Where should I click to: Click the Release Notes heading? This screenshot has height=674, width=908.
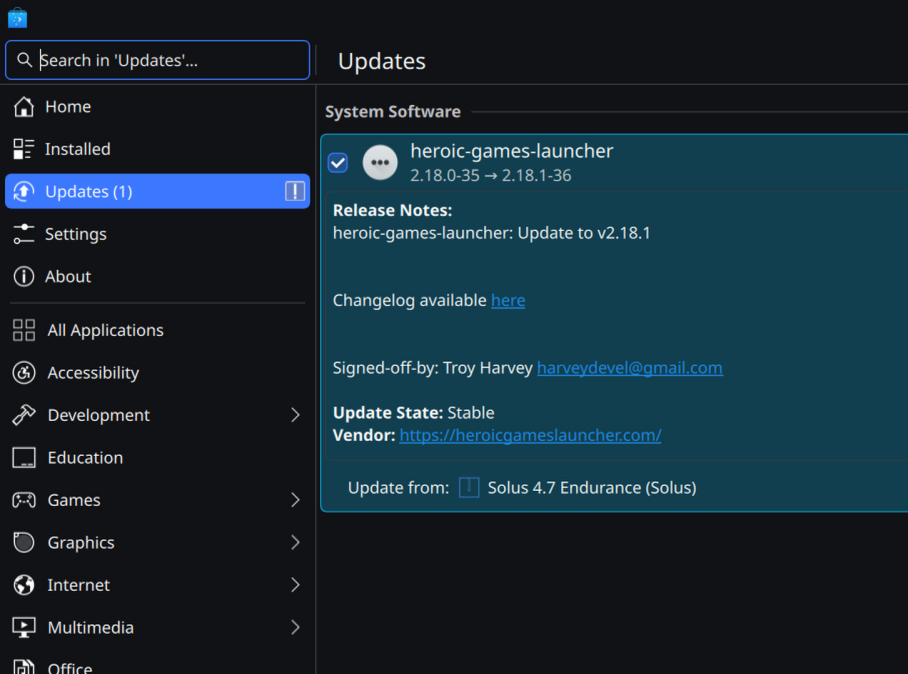coord(393,210)
